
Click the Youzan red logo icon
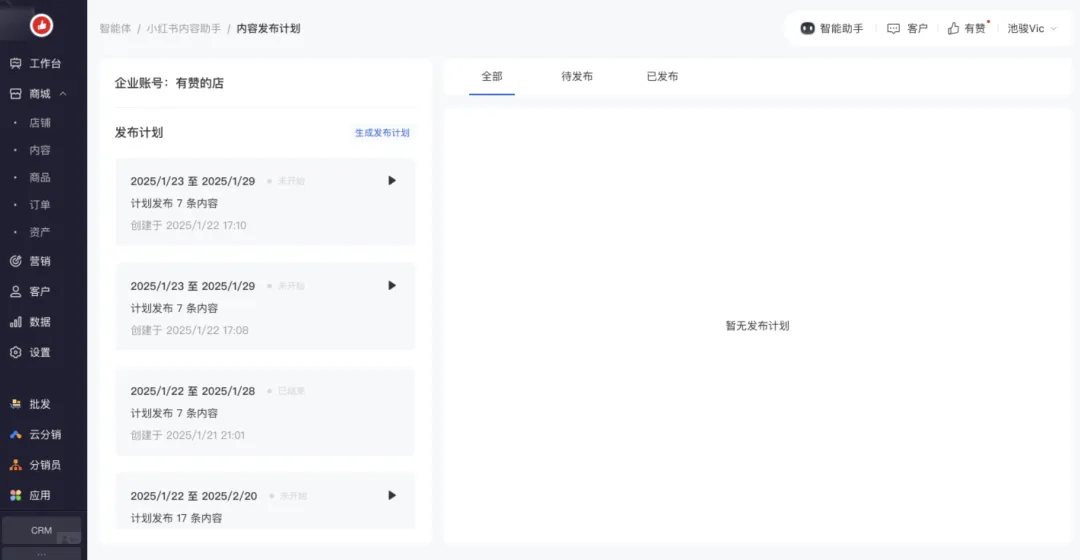tap(42, 26)
